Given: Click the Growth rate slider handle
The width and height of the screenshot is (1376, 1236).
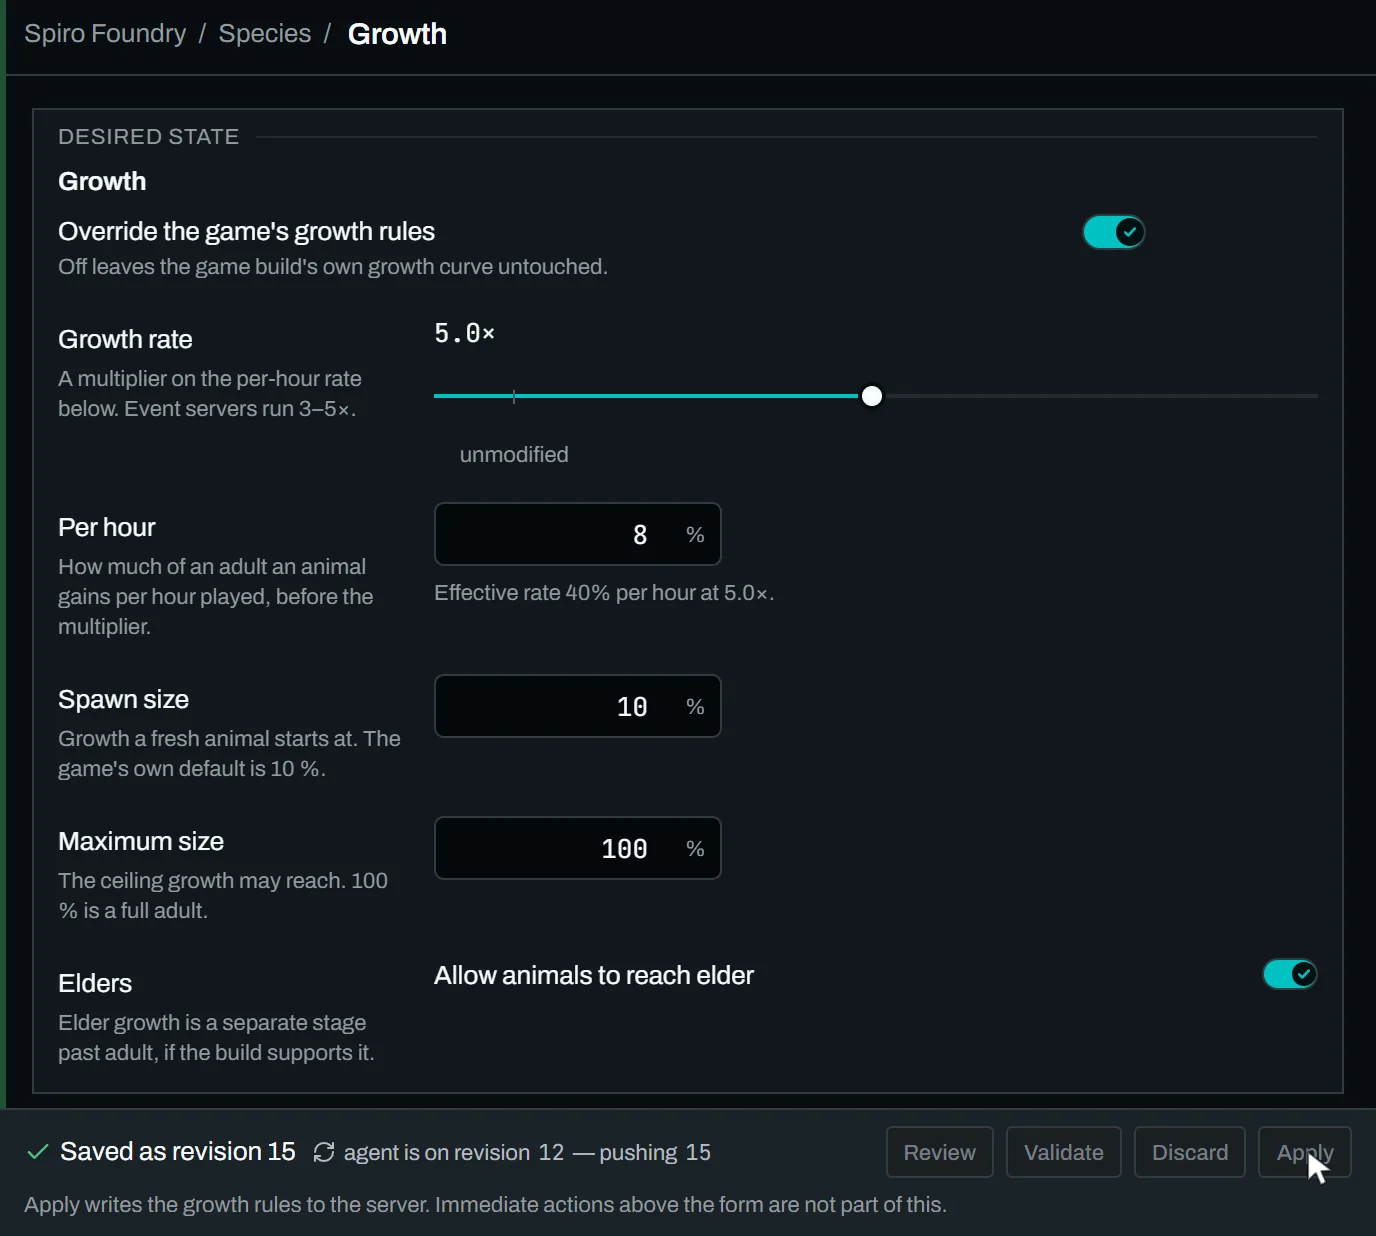Looking at the screenshot, I should point(872,396).
